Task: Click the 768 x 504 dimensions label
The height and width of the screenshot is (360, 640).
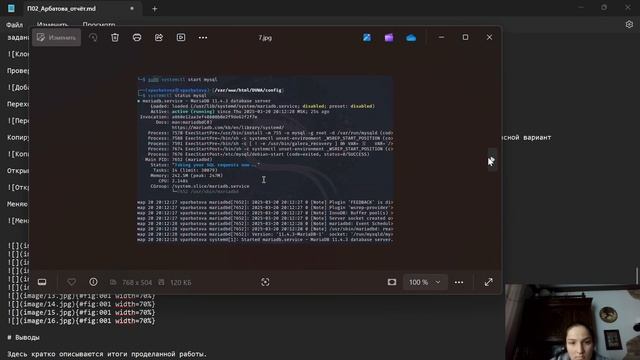Action: [x=137, y=282]
